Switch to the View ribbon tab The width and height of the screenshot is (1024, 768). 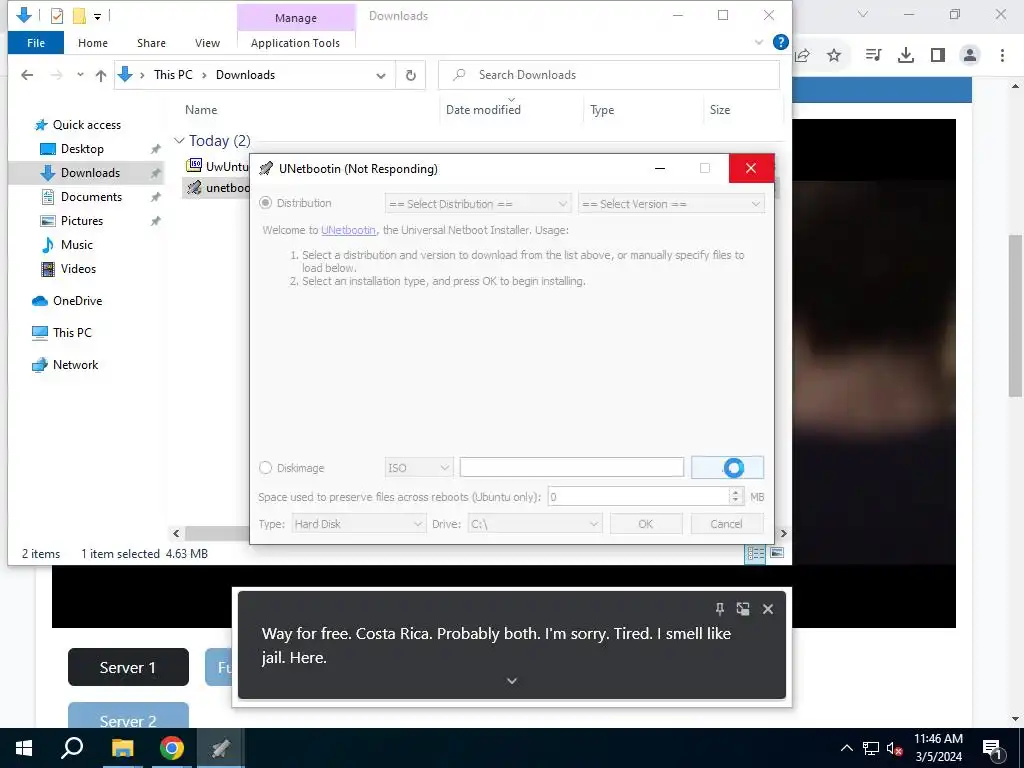(x=207, y=43)
